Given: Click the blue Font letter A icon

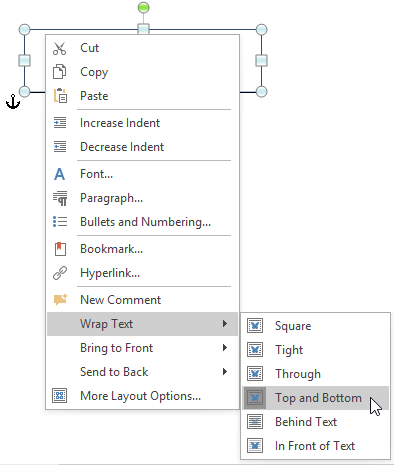Looking at the screenshot, I should tap(59, 174).
